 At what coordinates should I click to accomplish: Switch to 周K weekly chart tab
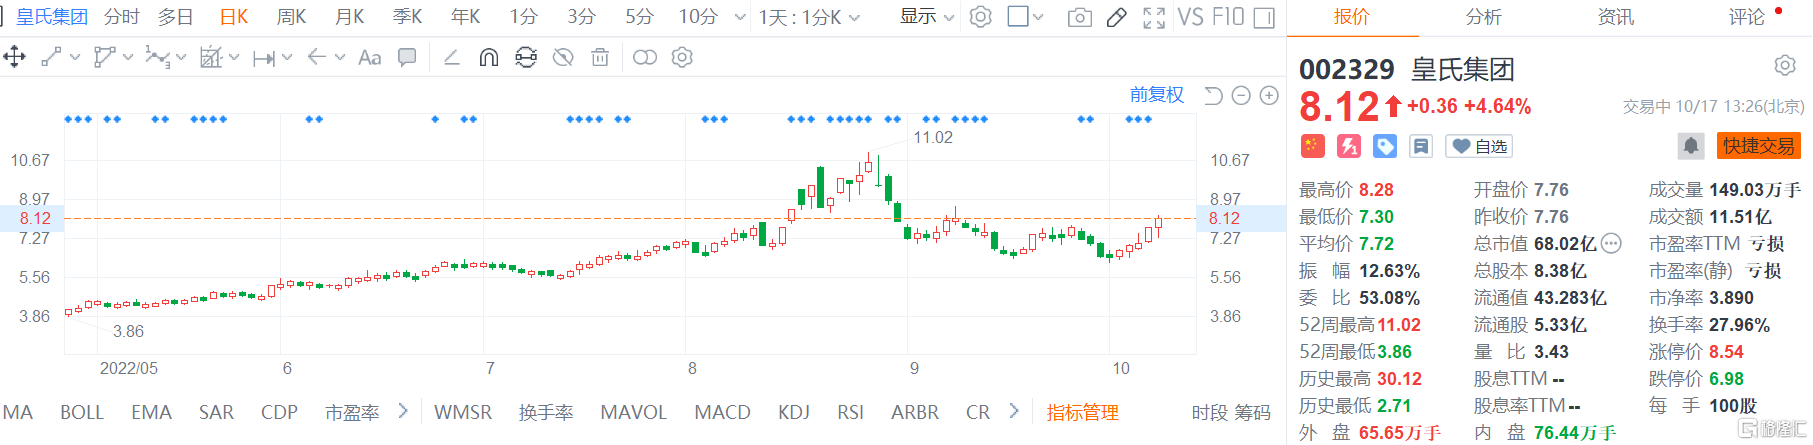click(291, 17)
